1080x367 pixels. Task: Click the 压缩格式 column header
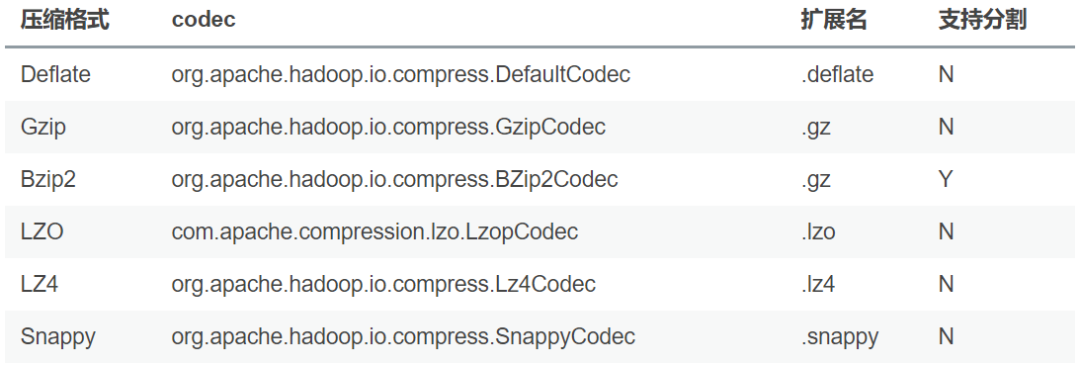click(65, 20)
